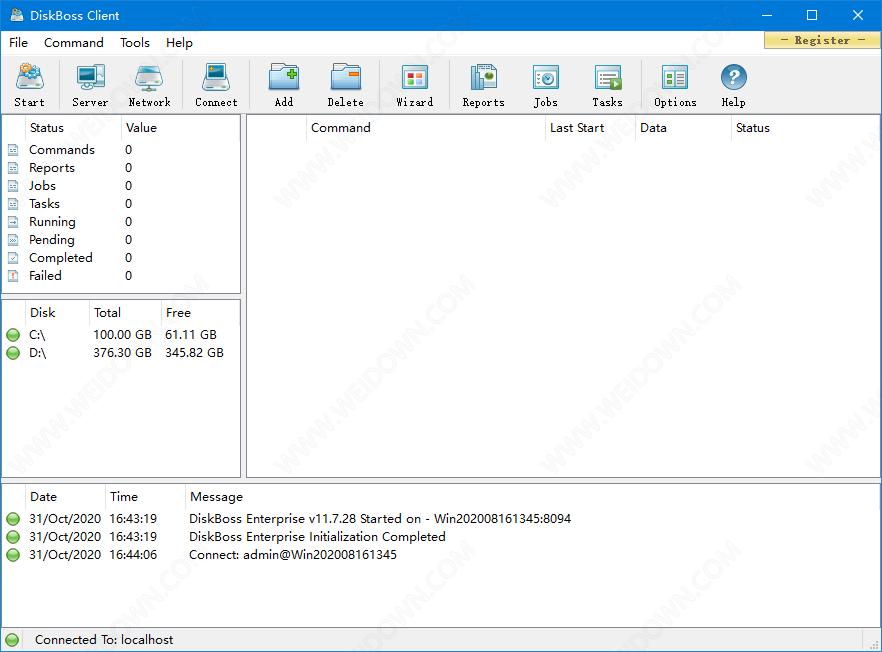The height and width of the screenshot is (652, 882).
Task: Click the icon beside Pending status row
Action: pos(13,240)
